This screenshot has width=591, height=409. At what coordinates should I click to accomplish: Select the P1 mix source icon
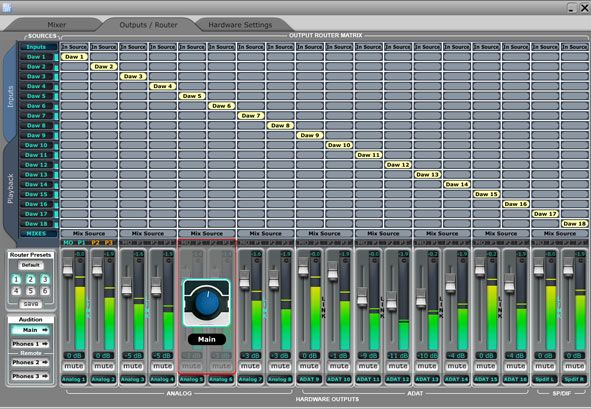[81, 243]
